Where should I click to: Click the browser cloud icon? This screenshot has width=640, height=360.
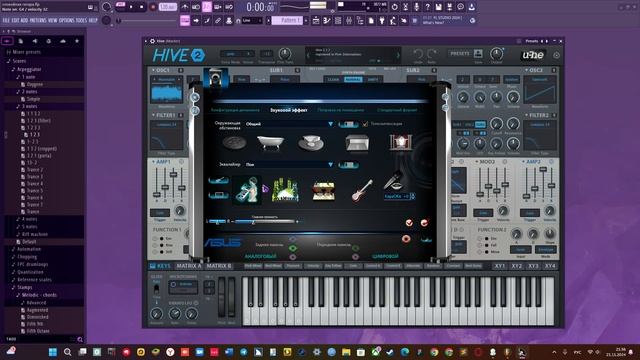pos(62,41)
